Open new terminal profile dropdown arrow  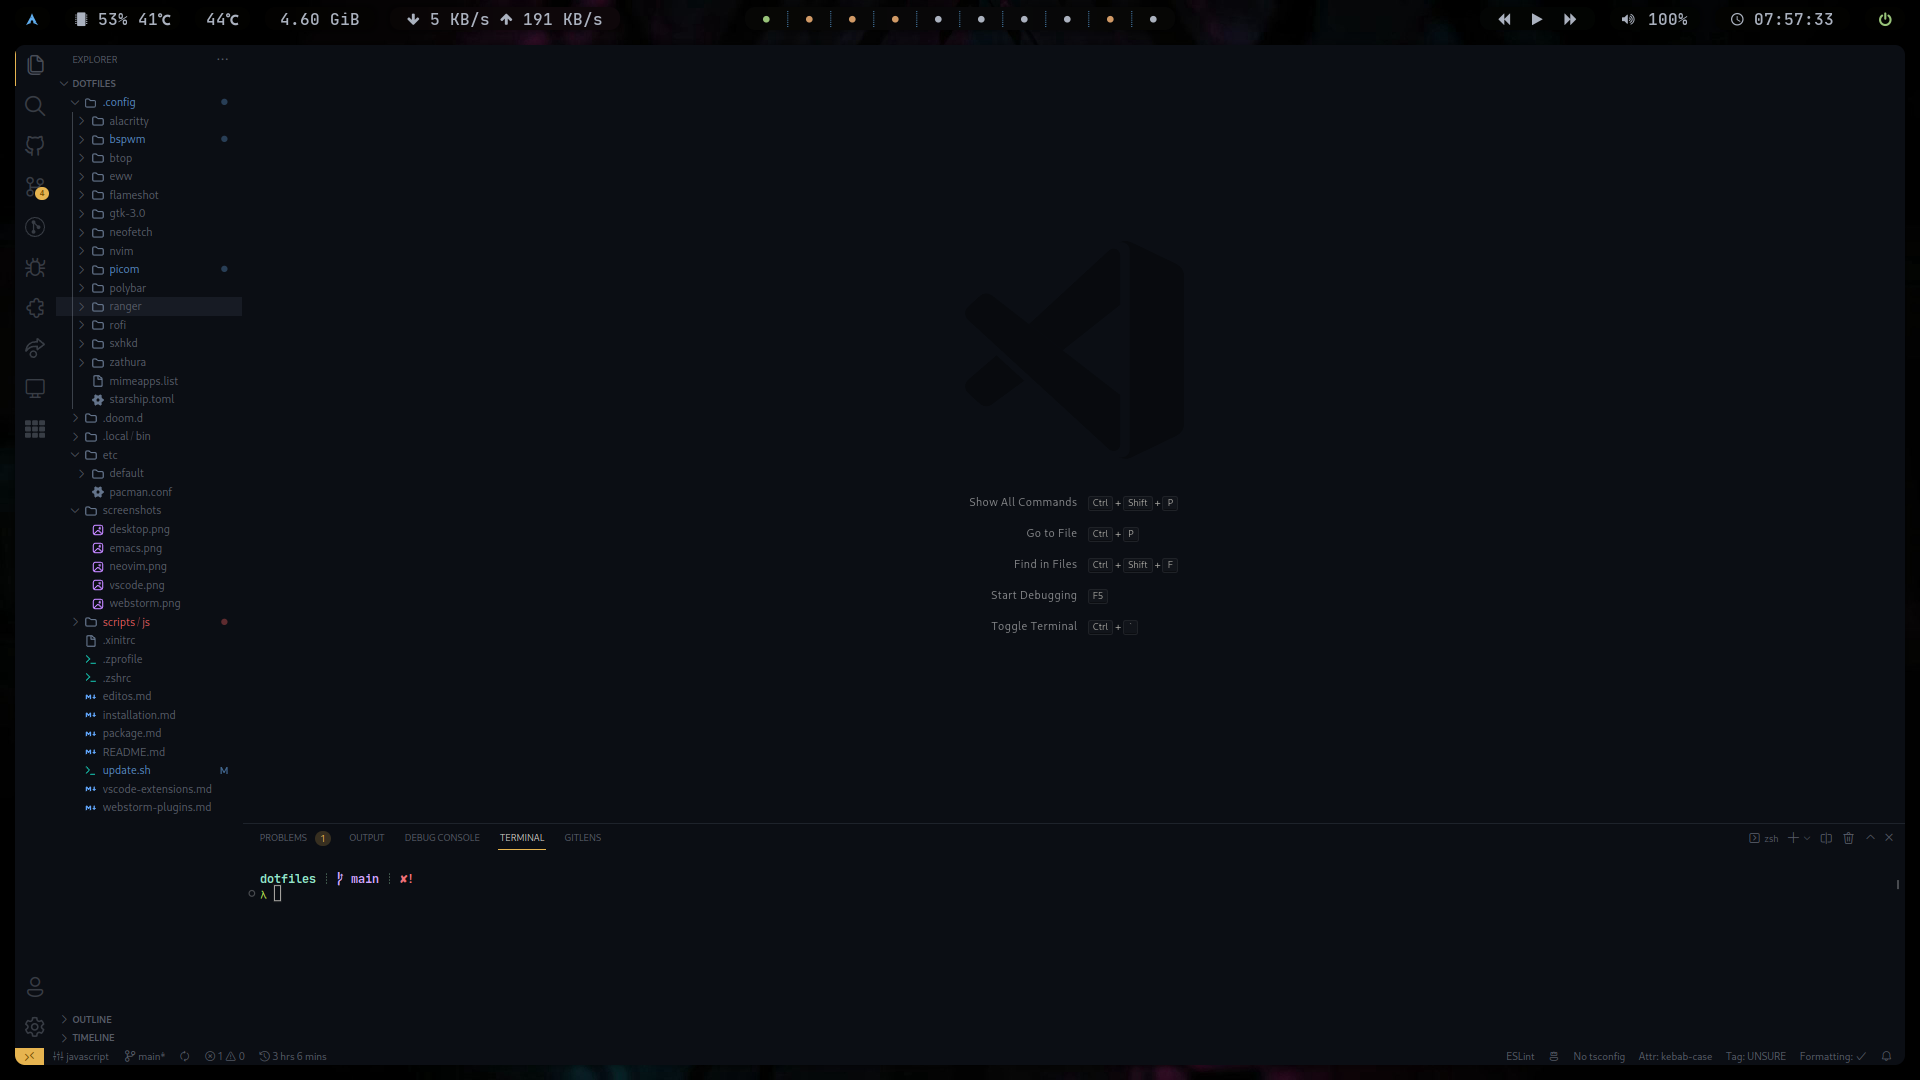point(1807,838)
